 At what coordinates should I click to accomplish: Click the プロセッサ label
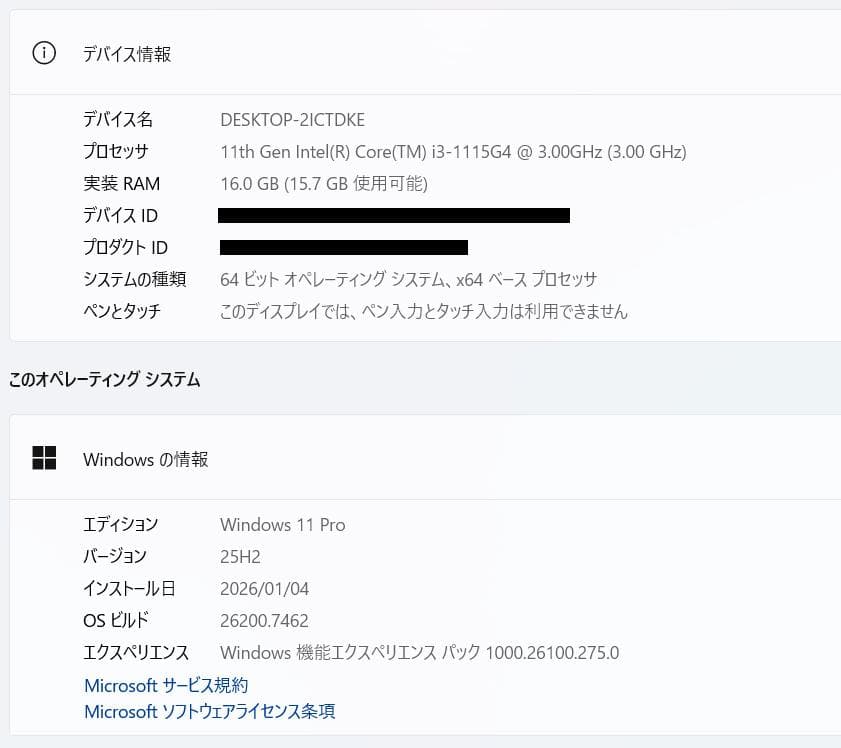[x=119, y=151]
